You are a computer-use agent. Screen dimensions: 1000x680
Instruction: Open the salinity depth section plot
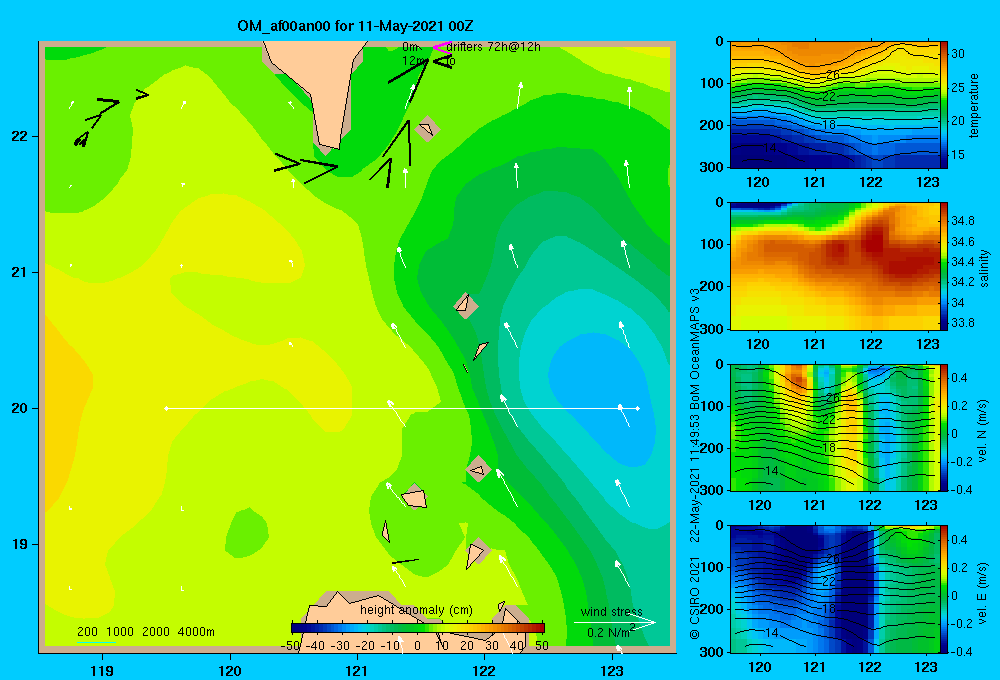click(x=834, y=266)
